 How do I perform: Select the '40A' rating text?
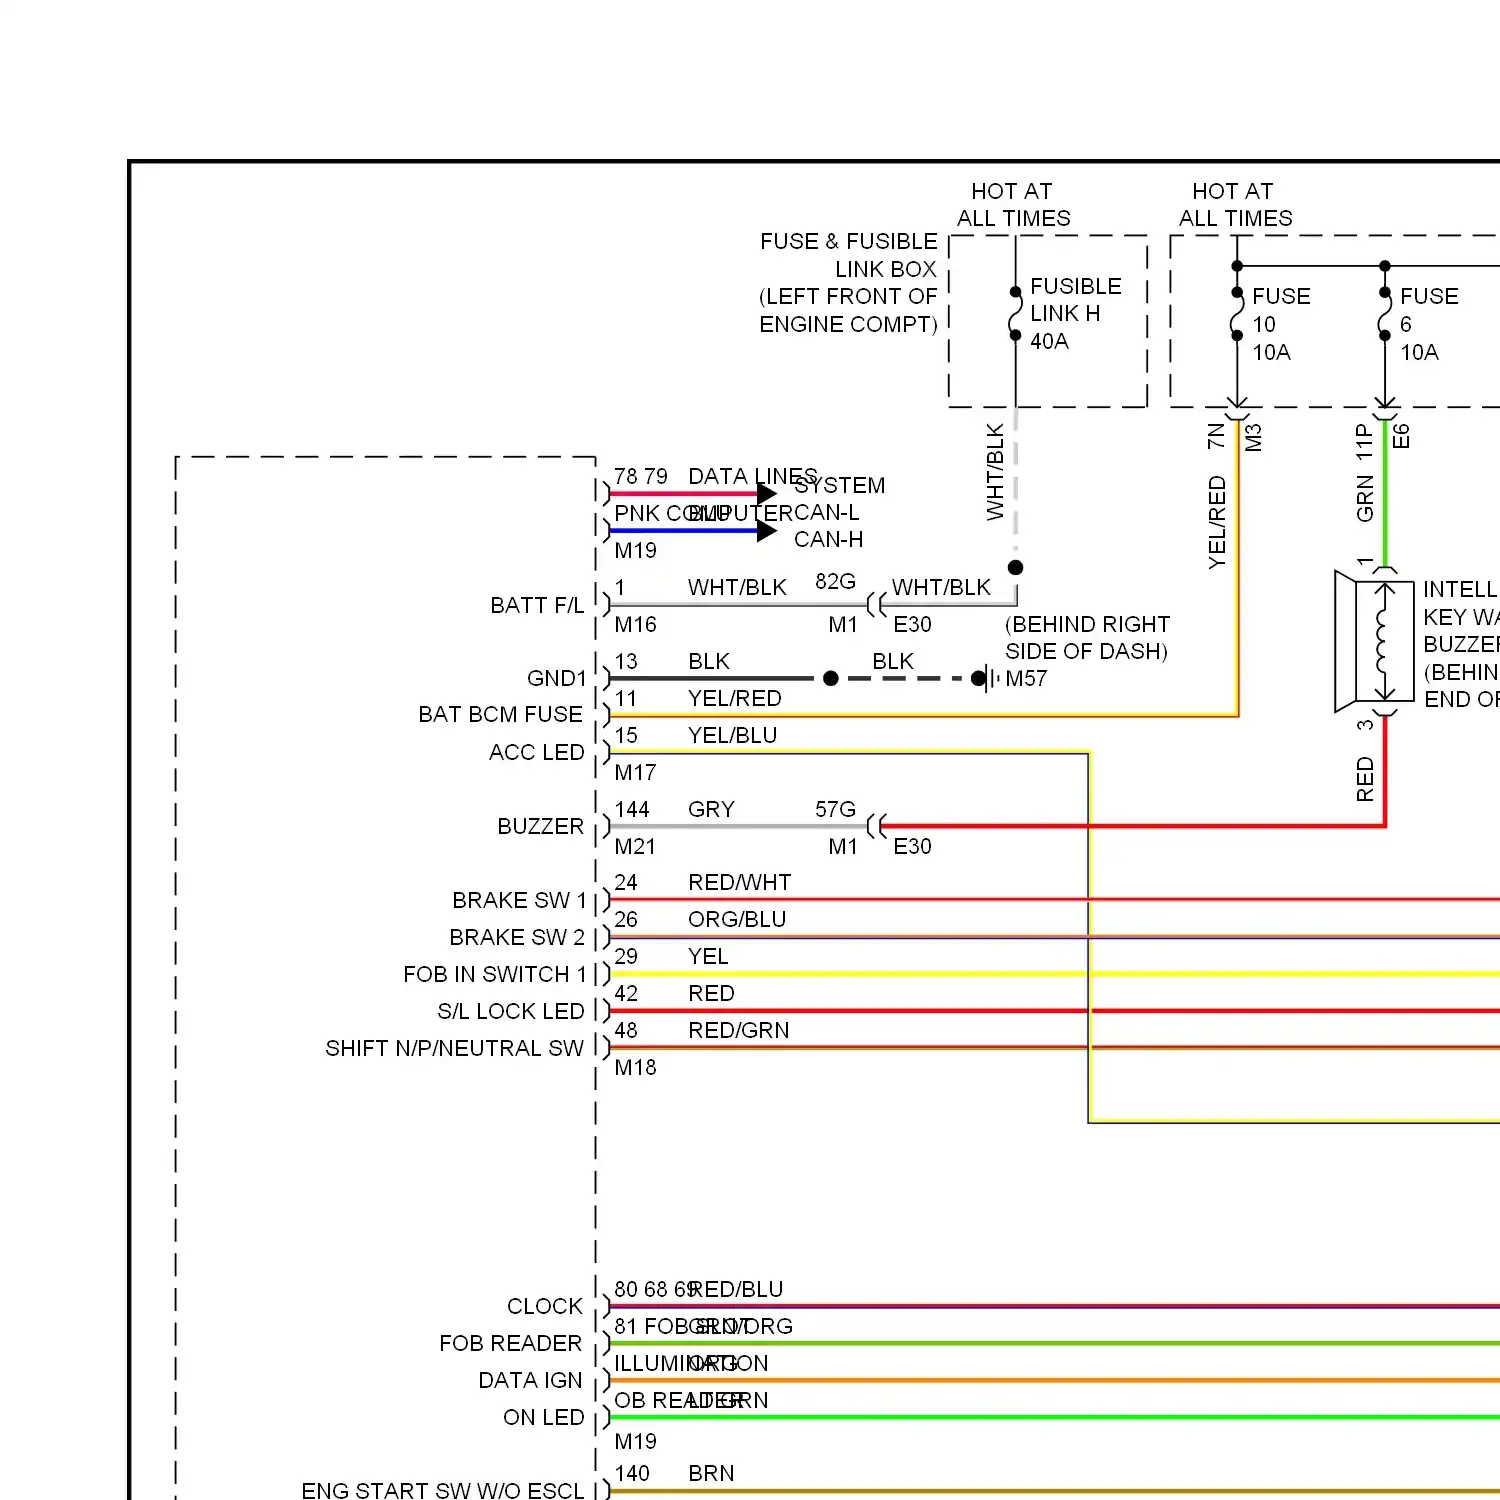pos(1049,342)
